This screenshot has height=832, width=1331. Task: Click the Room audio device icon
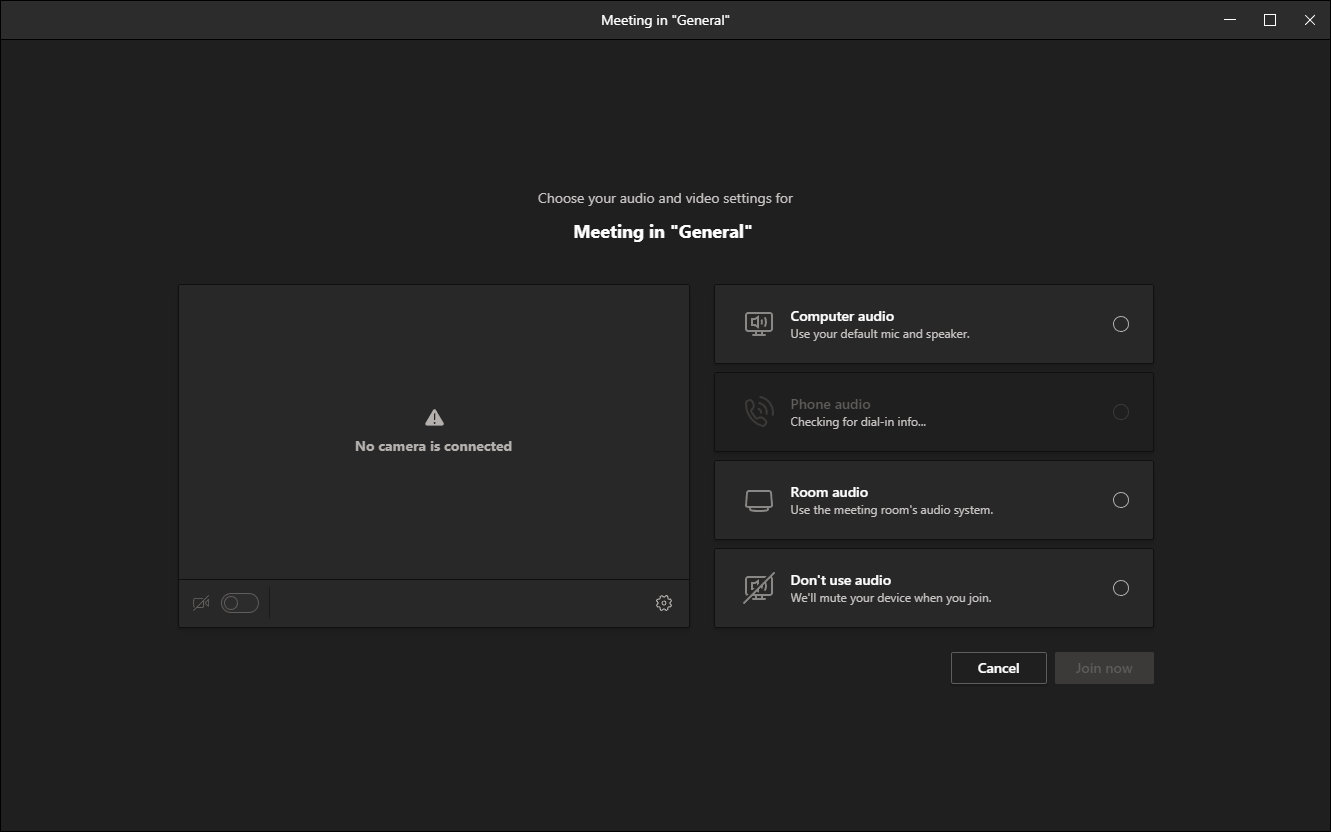[759, 500]
